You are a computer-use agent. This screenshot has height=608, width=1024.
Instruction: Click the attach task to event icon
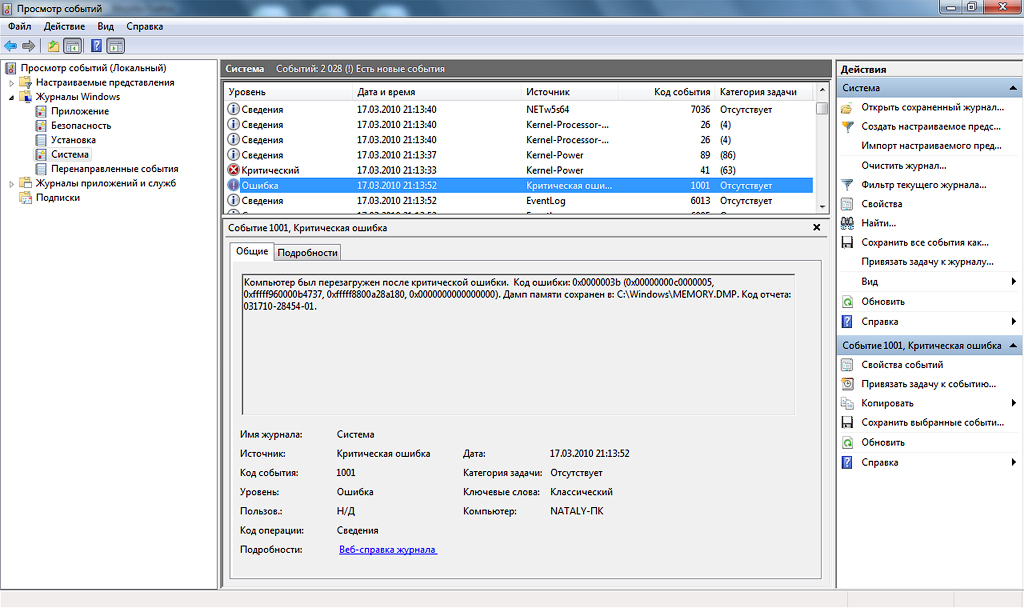click(x=847, y=384)
